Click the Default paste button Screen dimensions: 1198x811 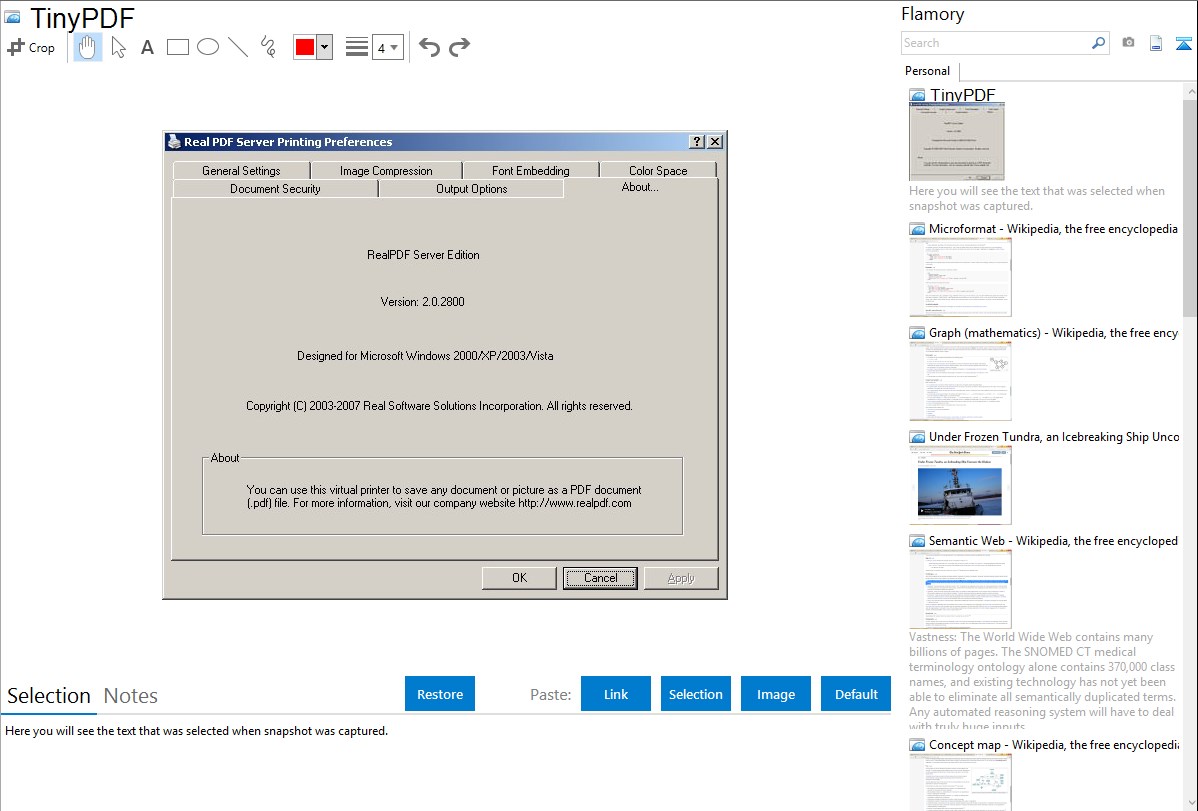click(856, 694)
